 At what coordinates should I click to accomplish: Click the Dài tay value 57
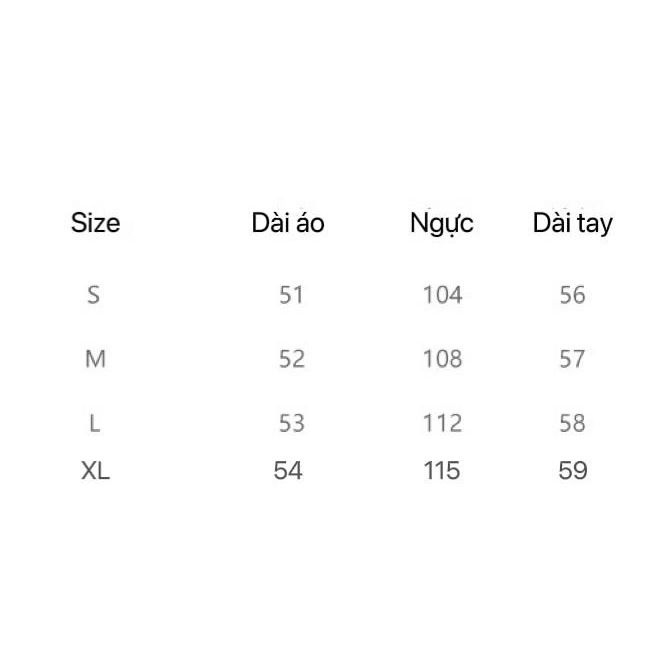(x=572, y=359)
